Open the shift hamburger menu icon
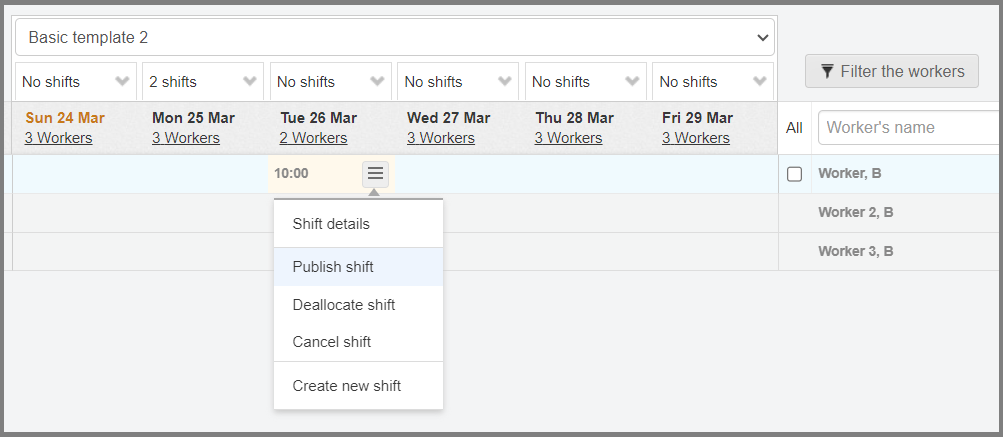 coord(375,174)
